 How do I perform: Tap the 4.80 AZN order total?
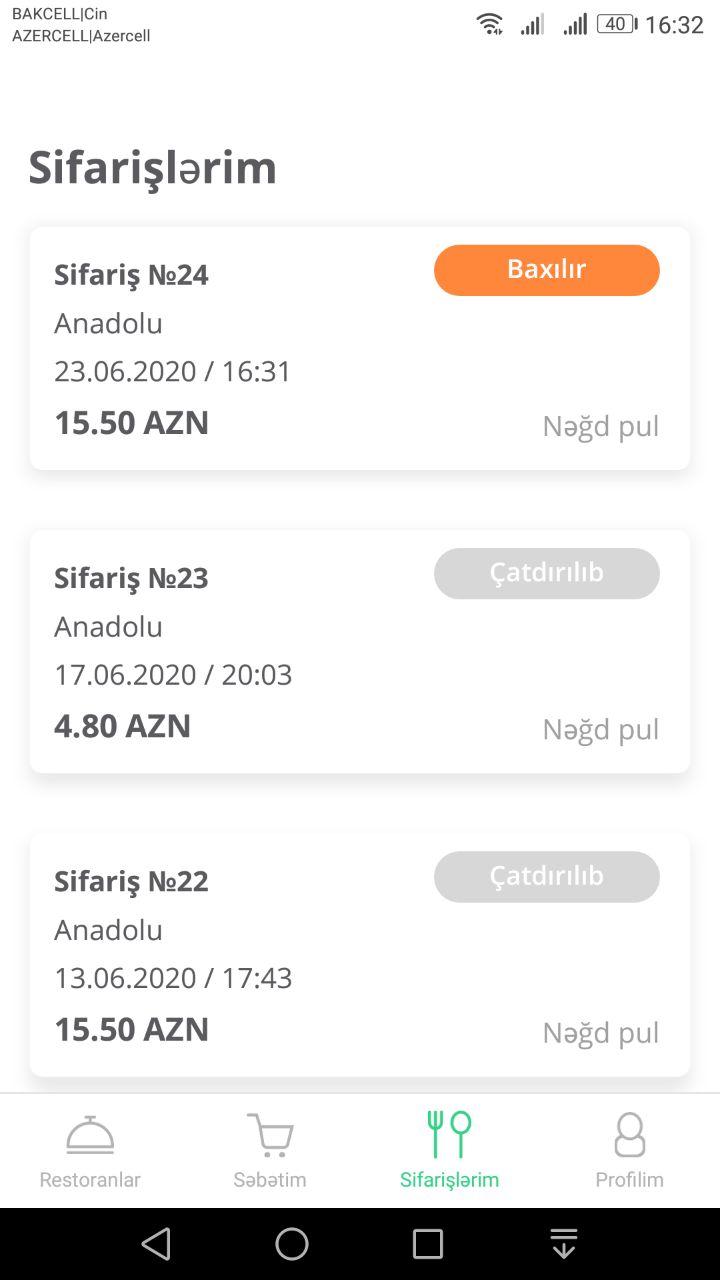coord(122,726)
